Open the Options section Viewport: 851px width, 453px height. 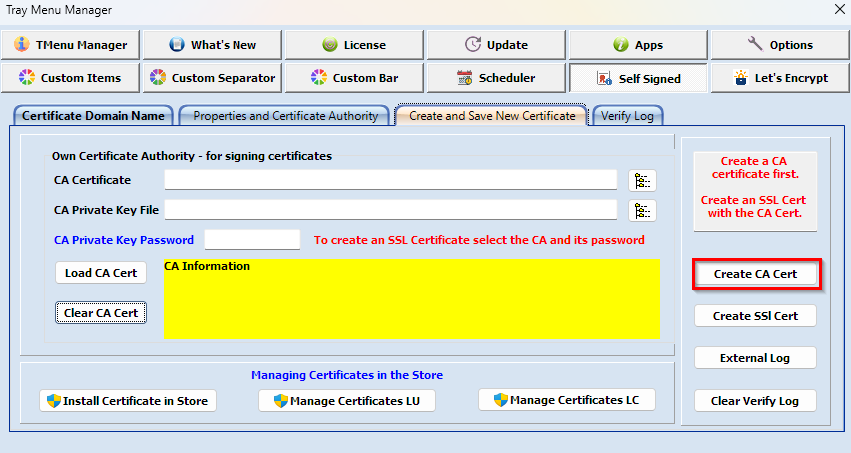click(x=780, y=44)
